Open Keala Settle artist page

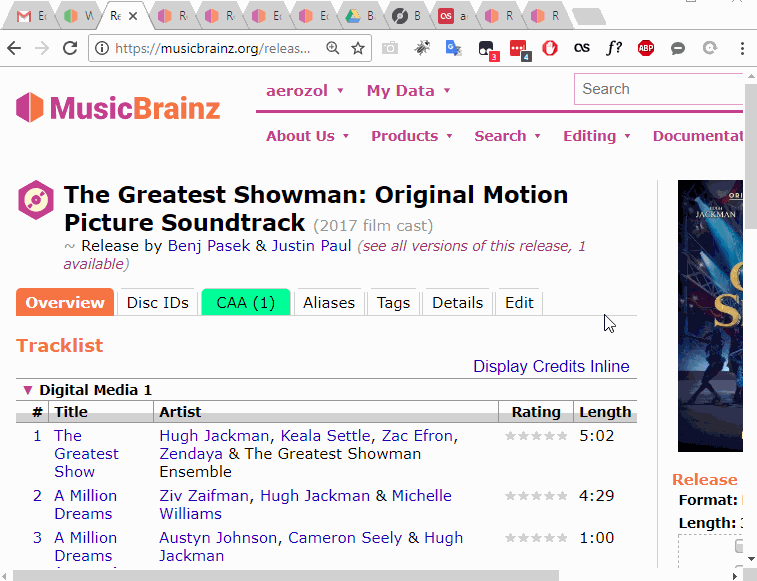325,436
